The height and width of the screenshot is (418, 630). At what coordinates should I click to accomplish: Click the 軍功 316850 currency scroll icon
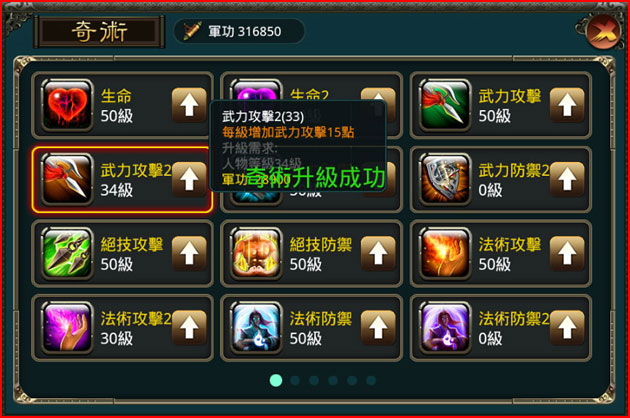pyautogui.click(x=192, y=31)
